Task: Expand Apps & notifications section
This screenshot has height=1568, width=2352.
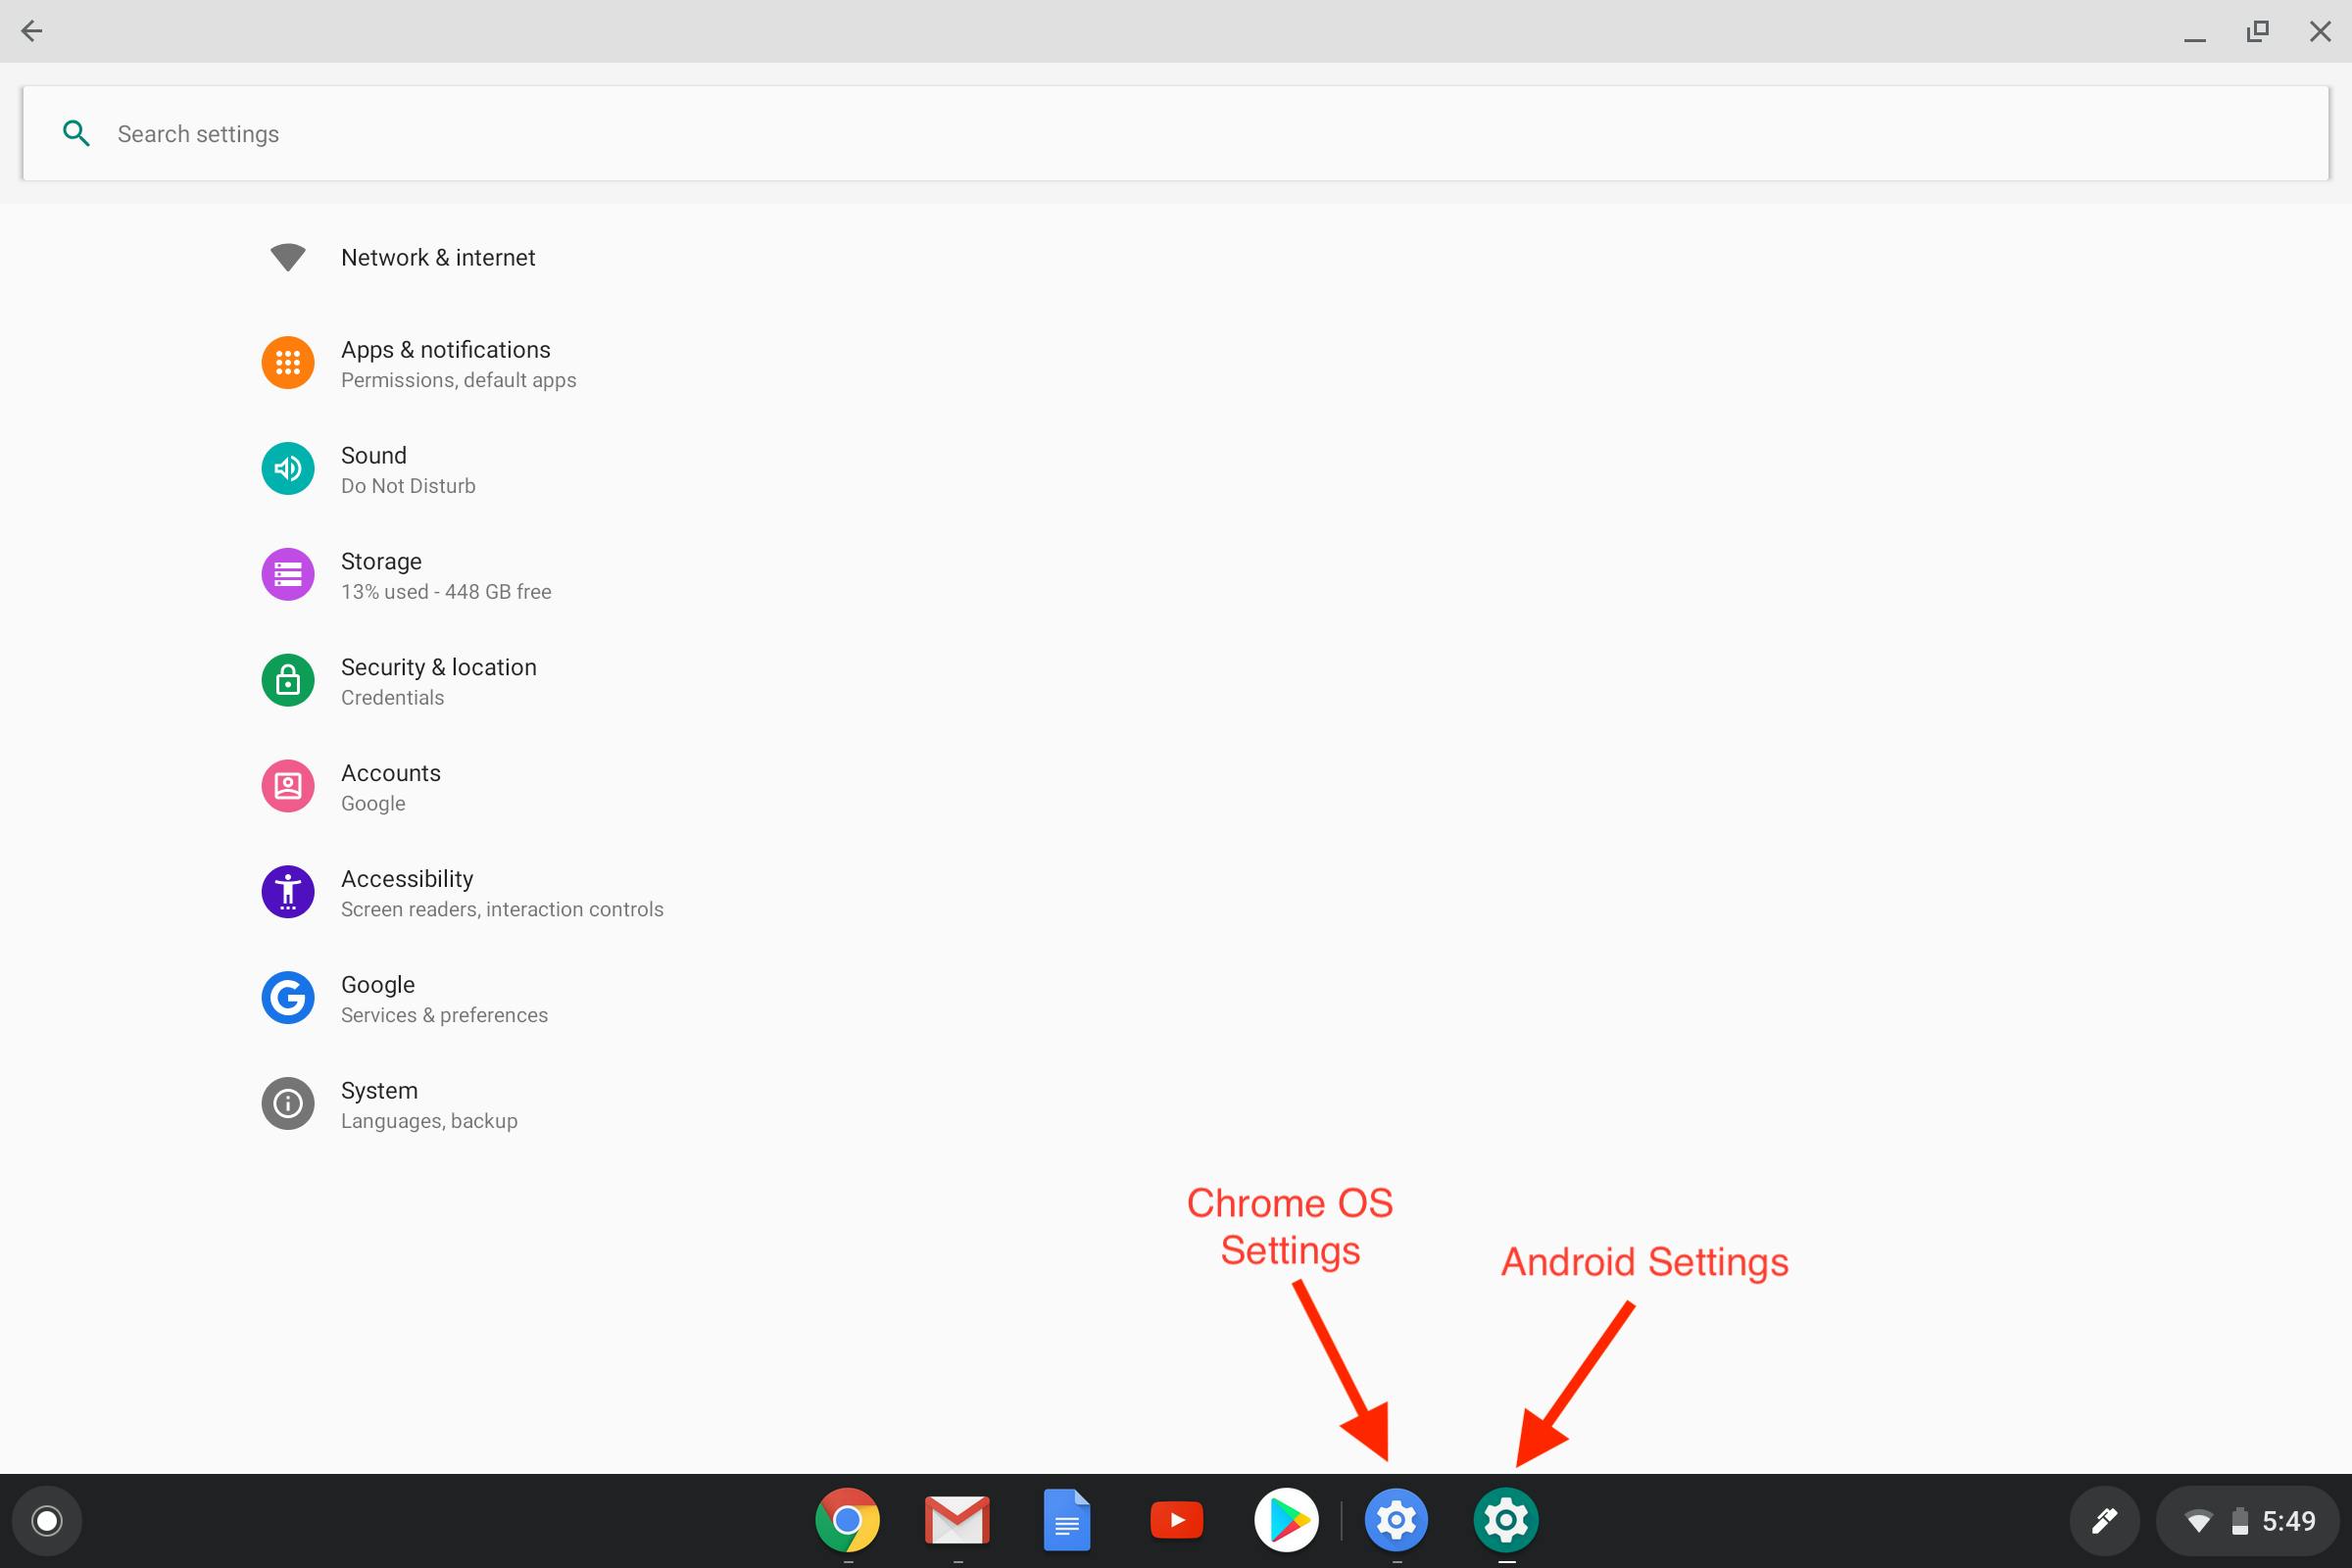Action: [x=445, y=363]
